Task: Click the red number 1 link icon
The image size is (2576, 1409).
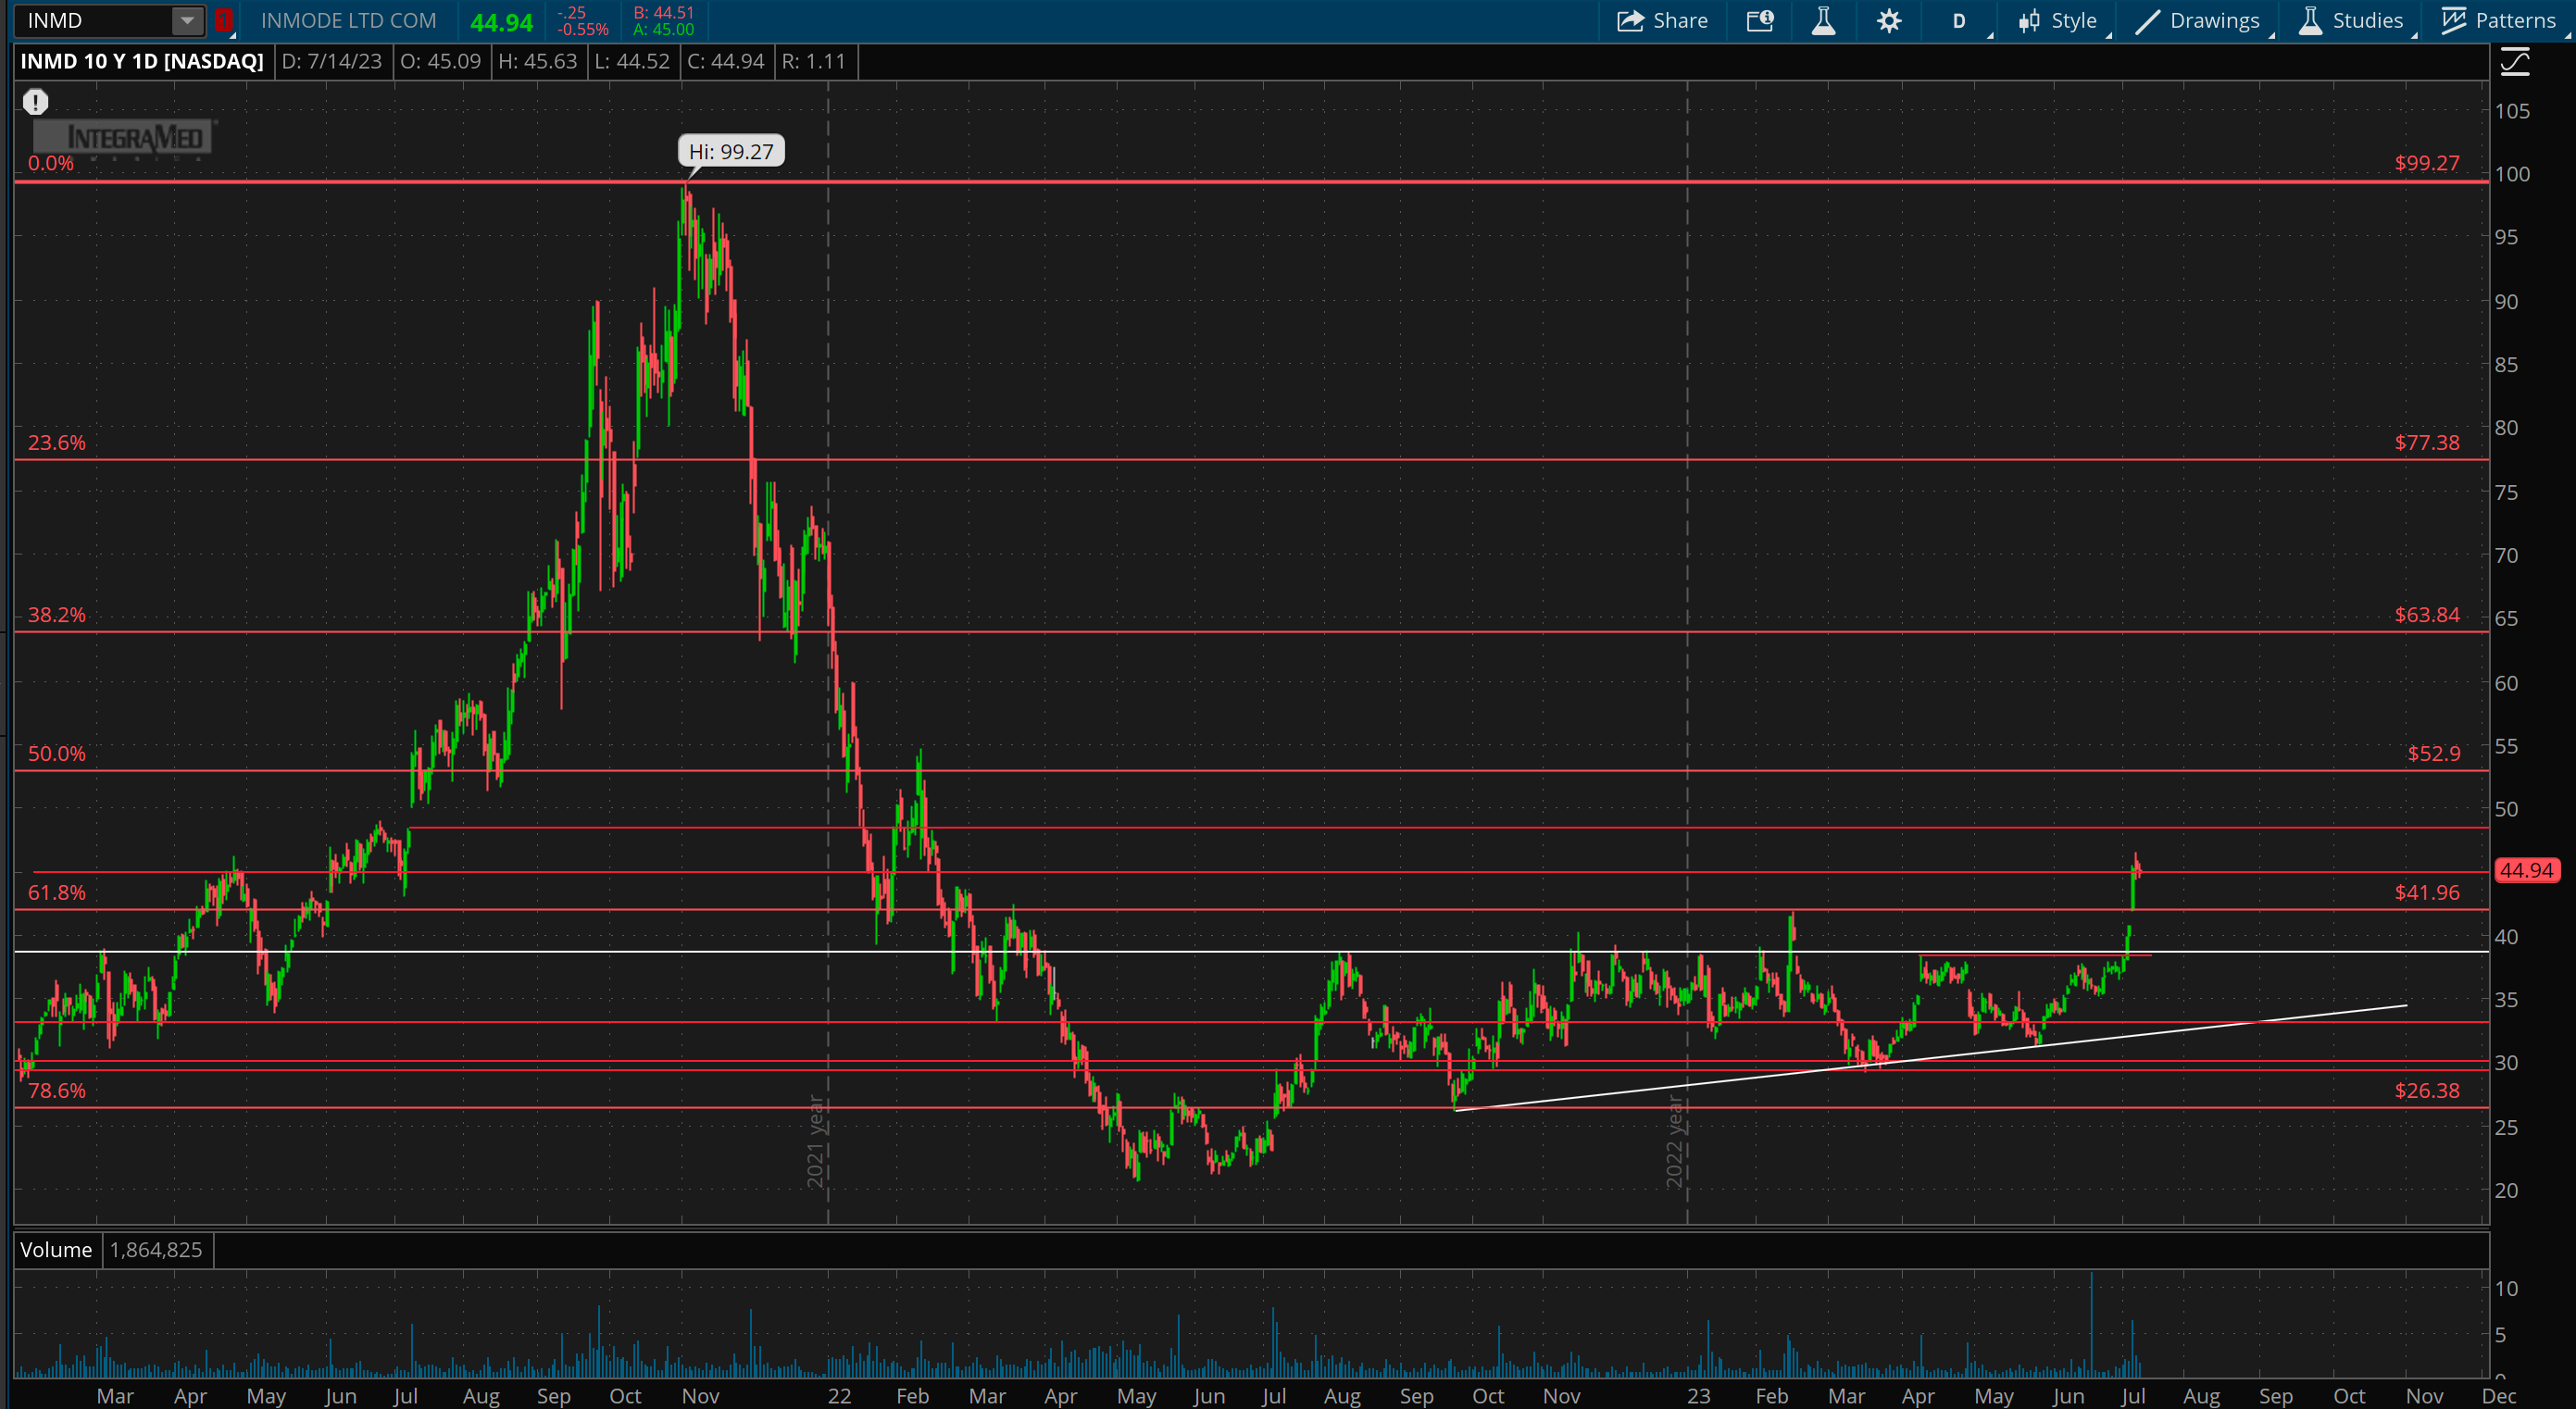Action: click(224, 20)
